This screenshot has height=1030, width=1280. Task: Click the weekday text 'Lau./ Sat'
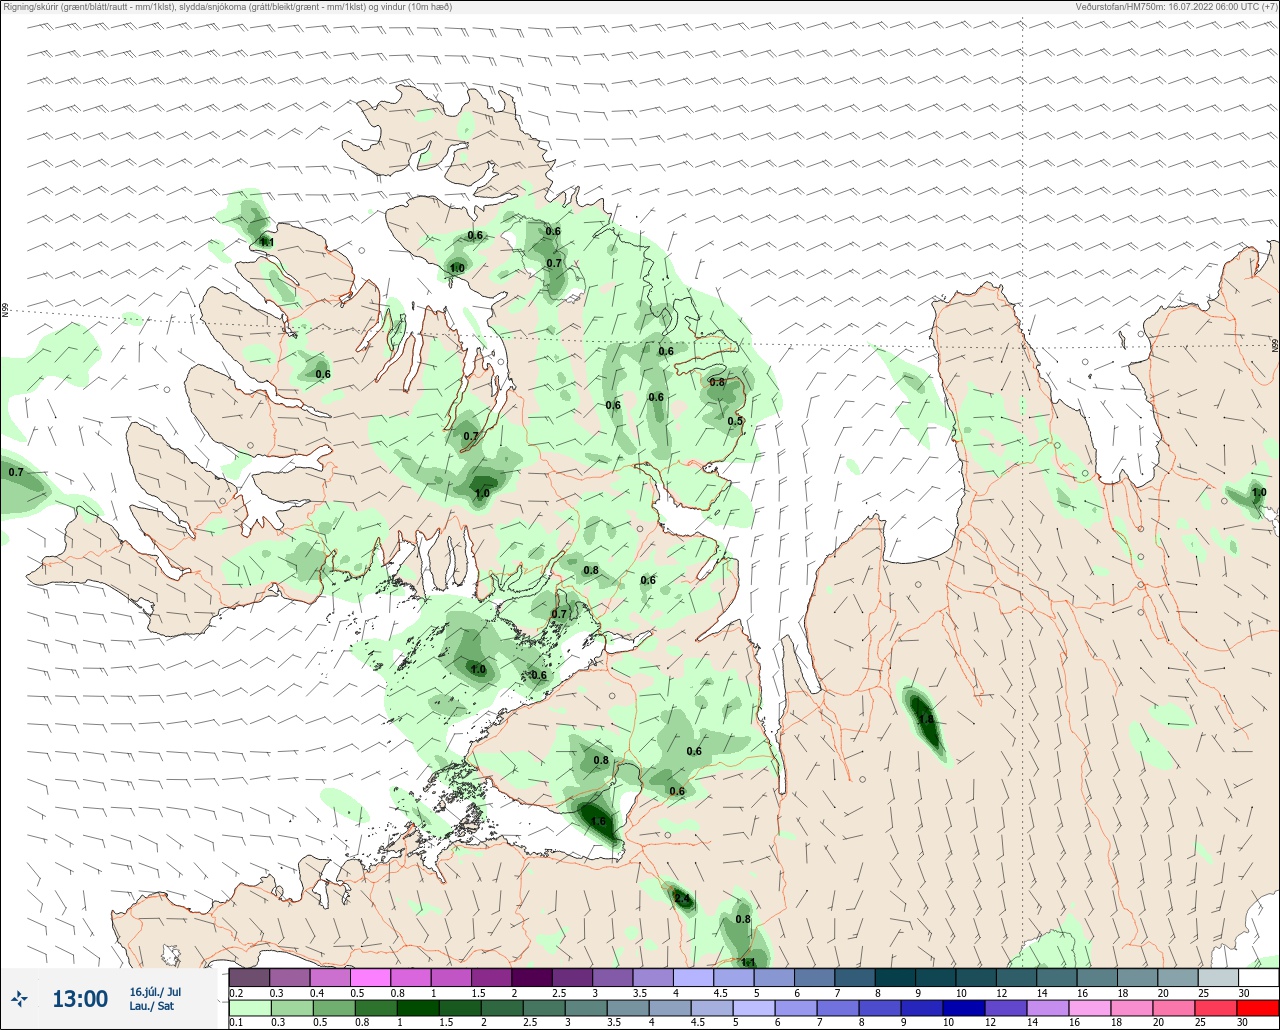click(x=151, y=1006)
